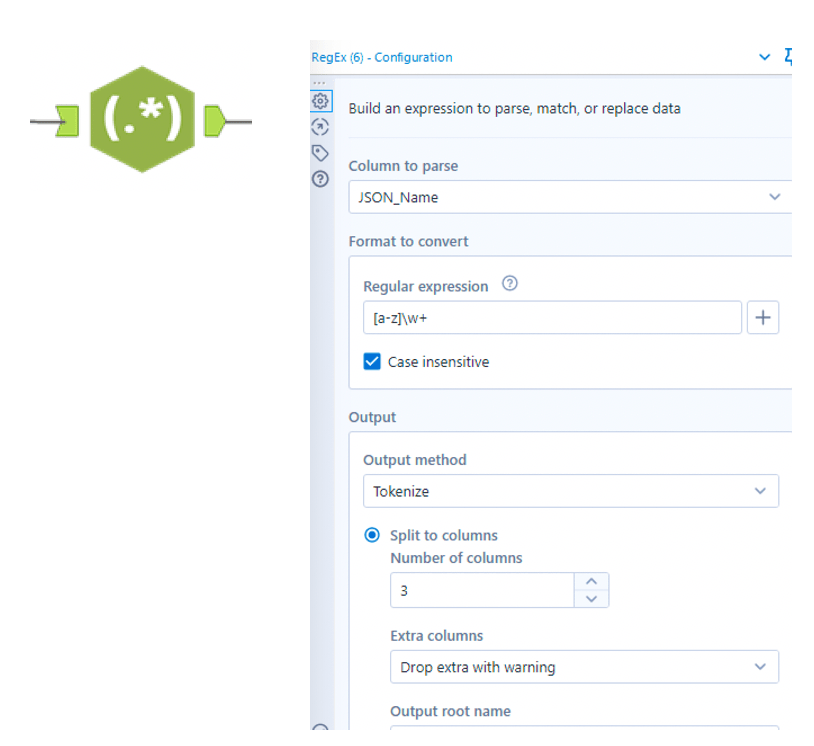Screen dimensions: 814x746
Task: Open the Annotation tag icon in sidebar
Action: (321, 153)
